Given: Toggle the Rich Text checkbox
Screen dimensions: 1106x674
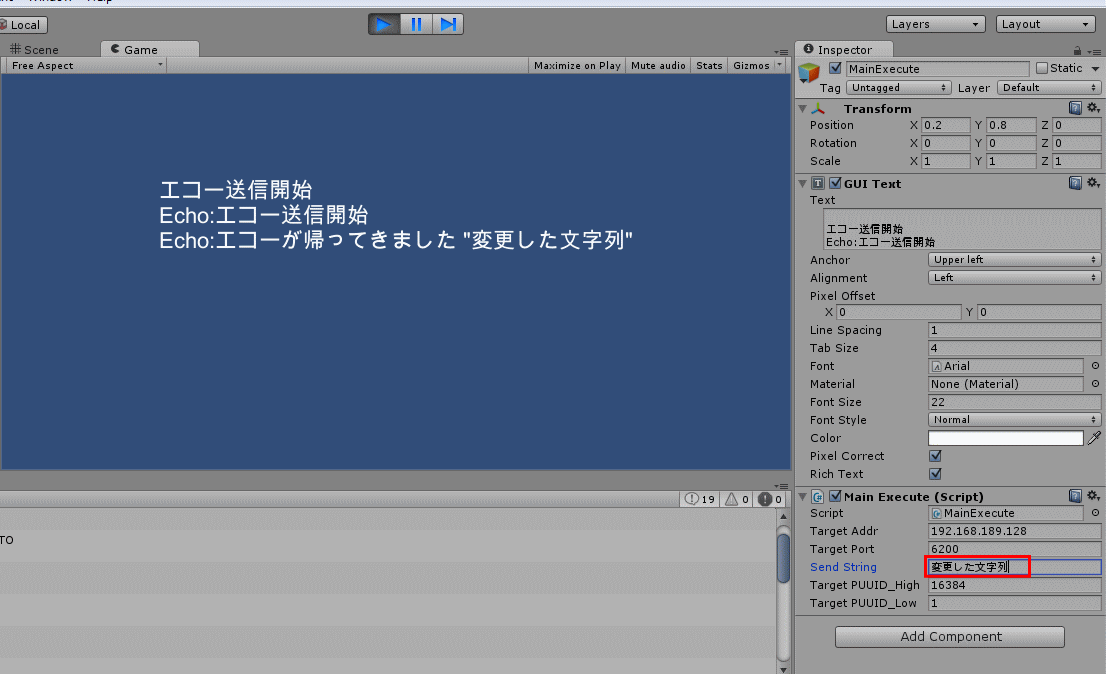Looking at the screenshot, I should 935,474.
